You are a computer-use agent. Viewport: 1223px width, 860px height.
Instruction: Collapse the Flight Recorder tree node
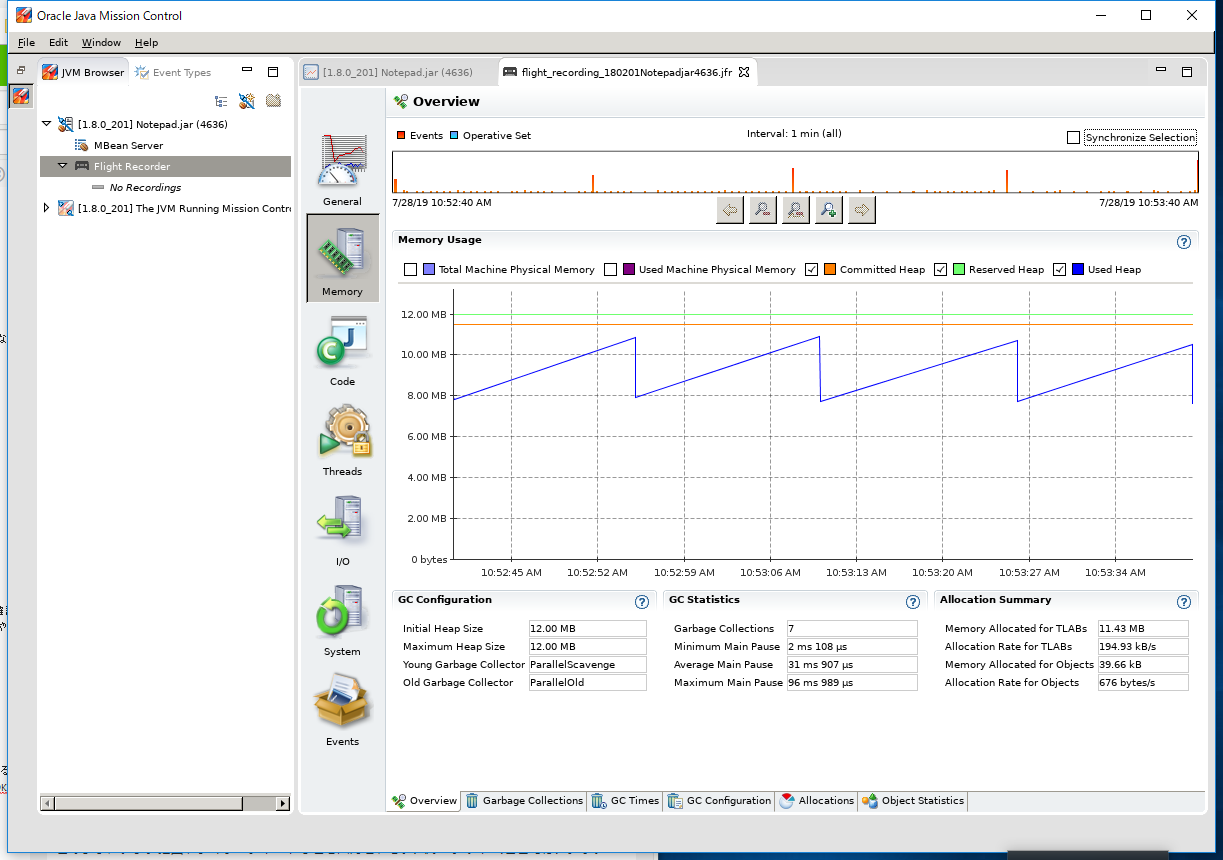(x=62, y=166)
